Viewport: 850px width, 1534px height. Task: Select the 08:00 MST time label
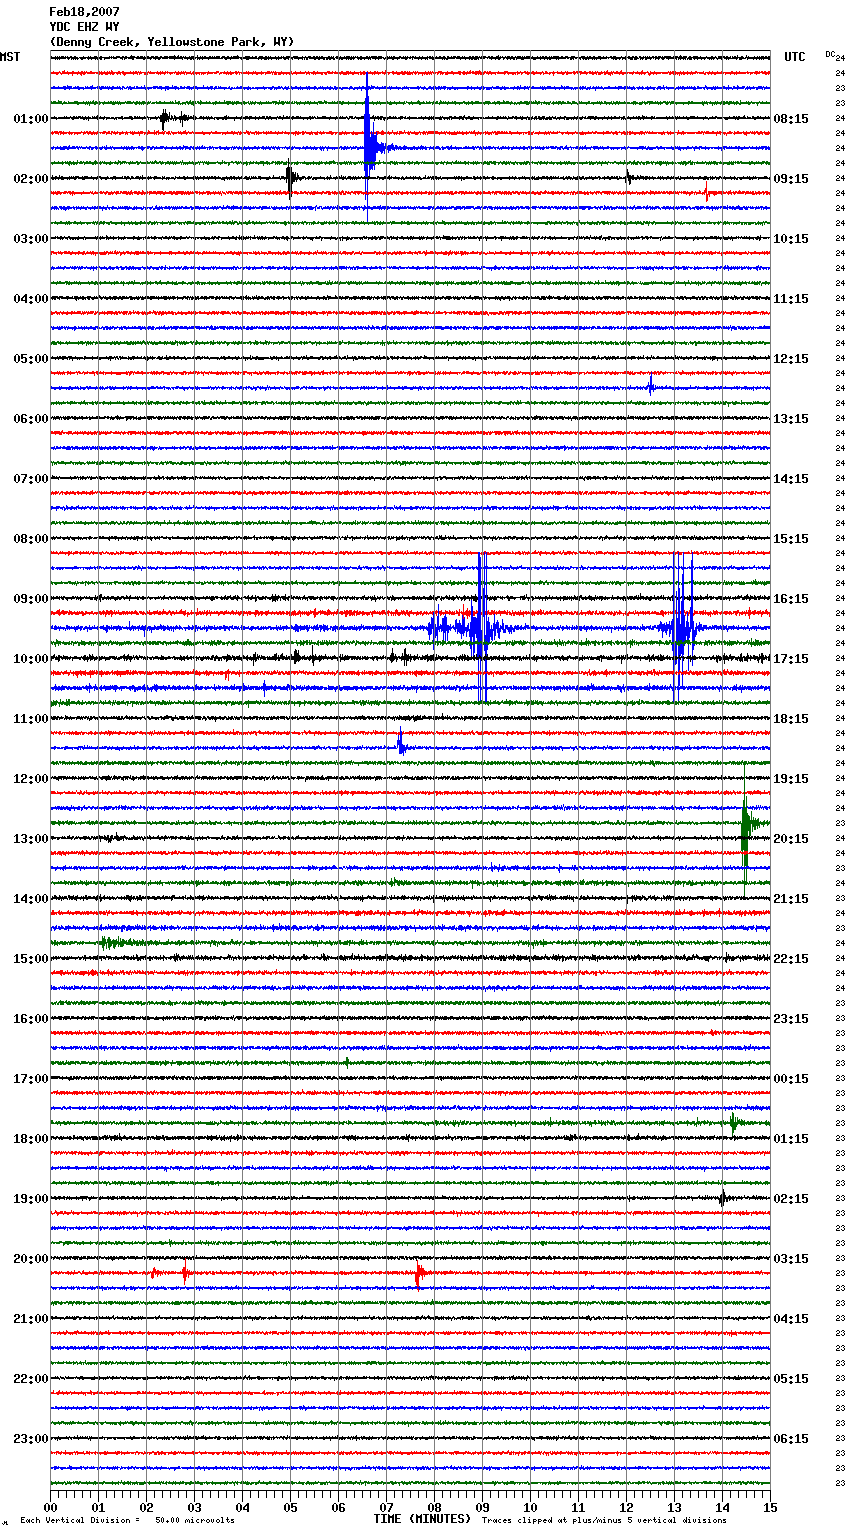coord(31,539)
